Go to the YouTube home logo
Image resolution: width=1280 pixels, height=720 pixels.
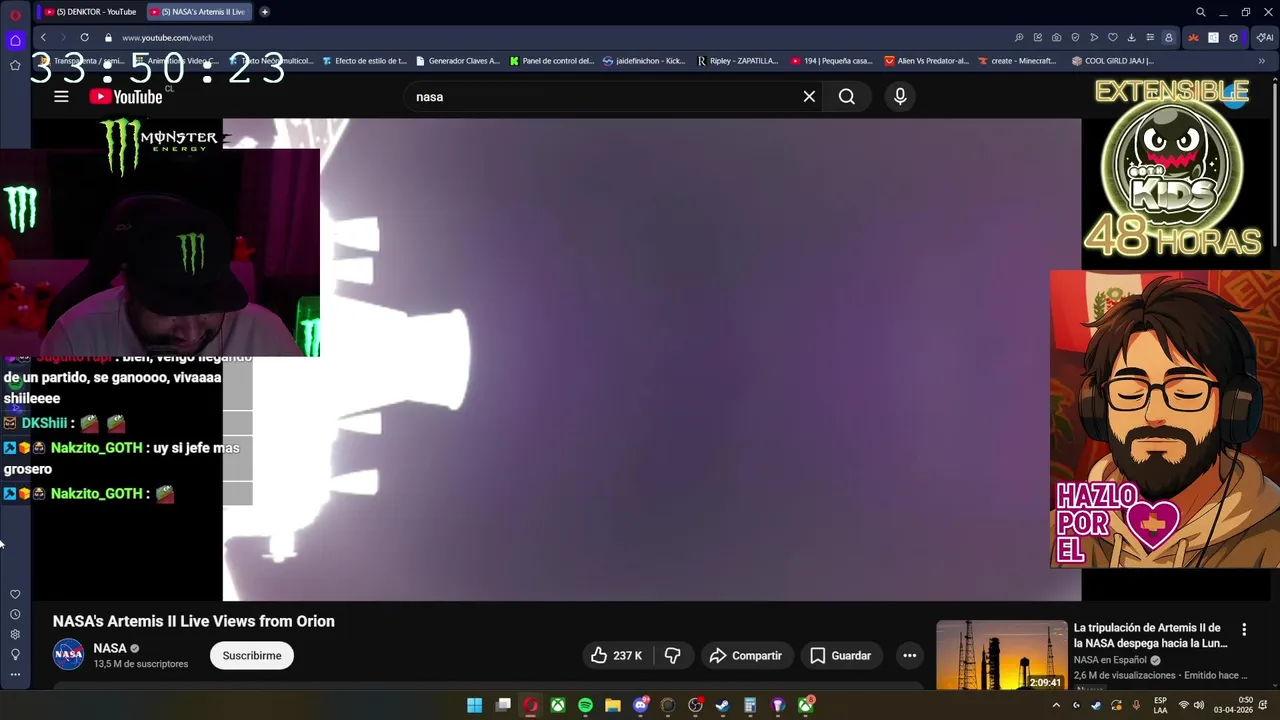coord(126,97)
